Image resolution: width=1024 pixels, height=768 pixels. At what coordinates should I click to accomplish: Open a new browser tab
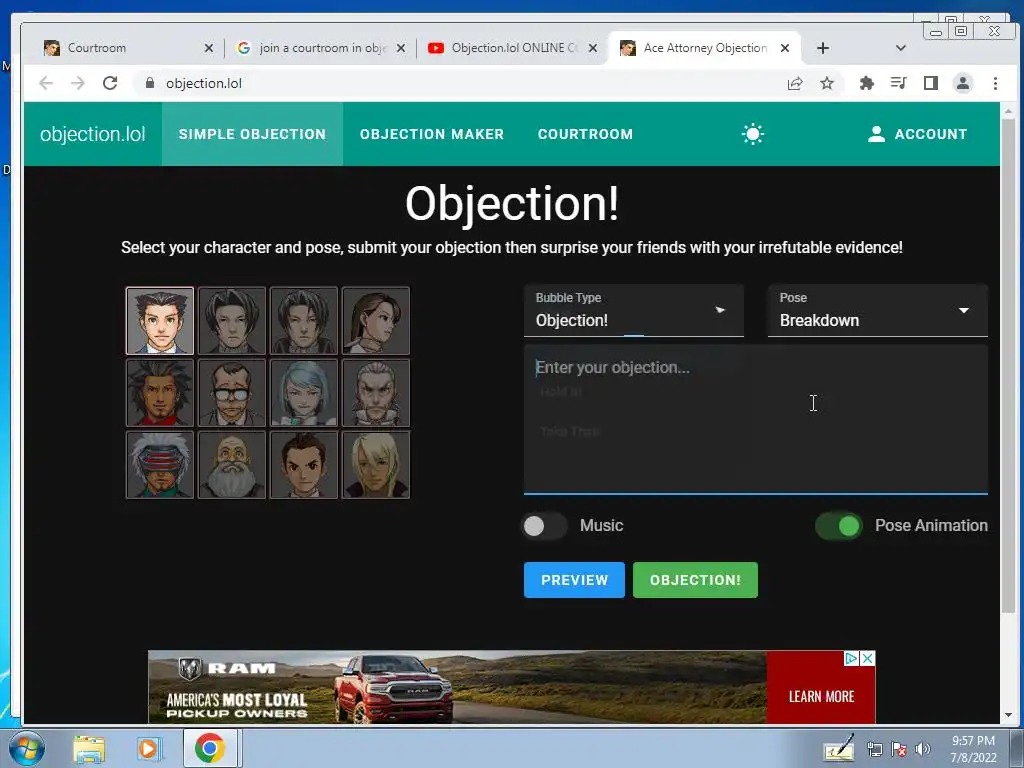823,48
